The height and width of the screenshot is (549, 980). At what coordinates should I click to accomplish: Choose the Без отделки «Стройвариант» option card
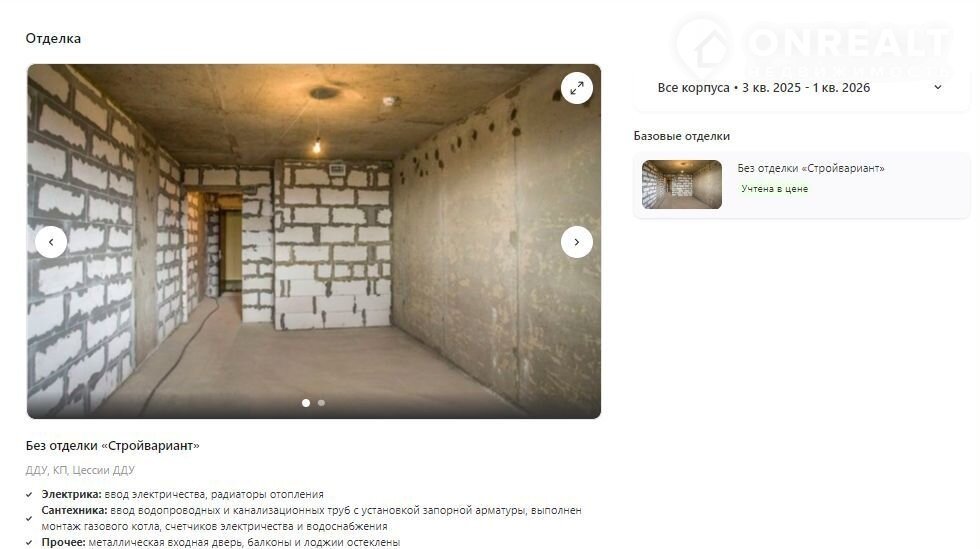tap(801, 185)
